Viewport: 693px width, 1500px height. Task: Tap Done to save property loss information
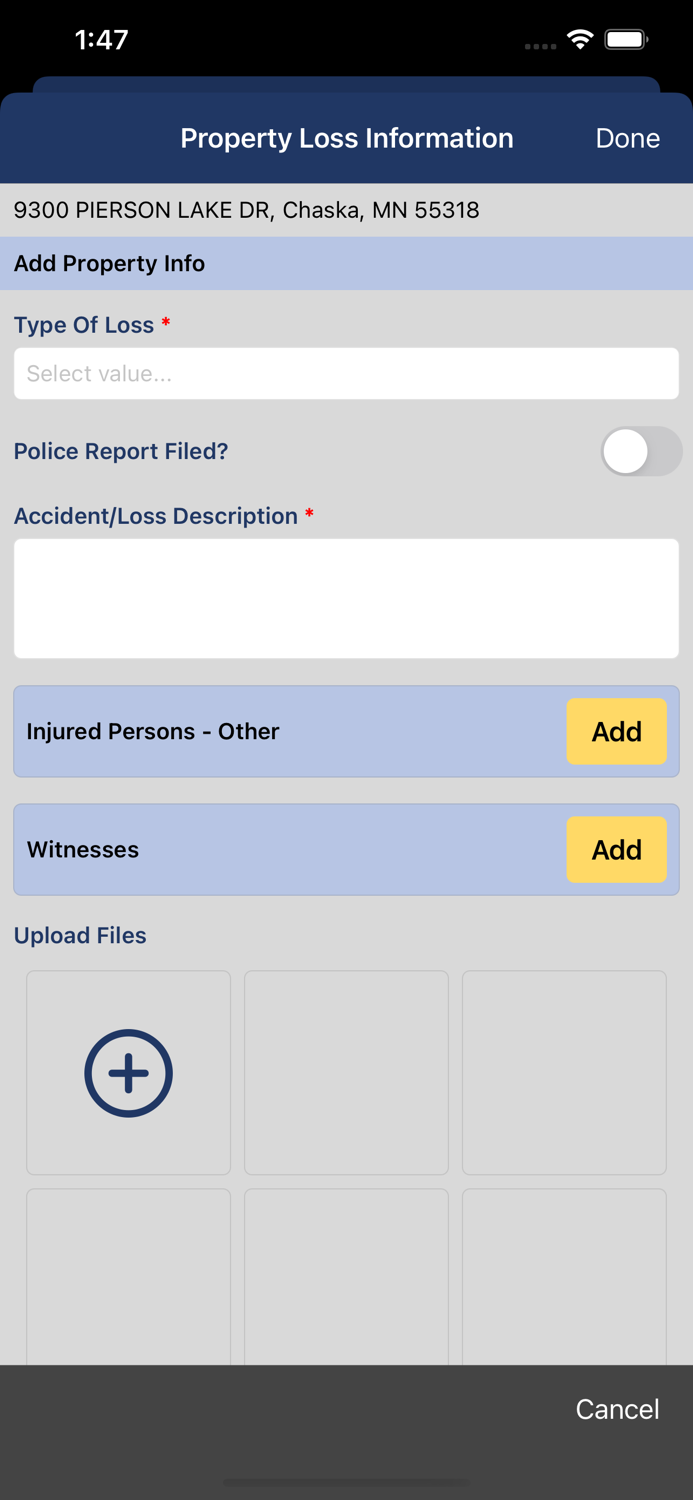pyautogui.click(x=627, y=138)
